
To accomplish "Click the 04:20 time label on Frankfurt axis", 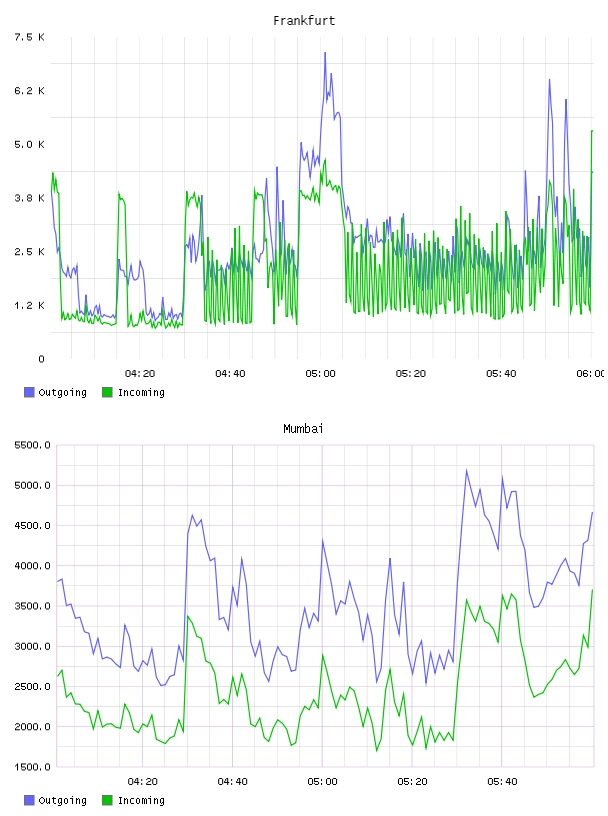I will (x=140, y=374).
